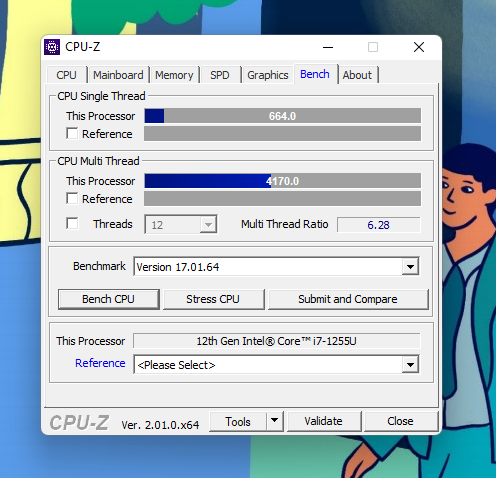Click the CPU Single Thread group label
Screen dimensions: 496x478
101,96
